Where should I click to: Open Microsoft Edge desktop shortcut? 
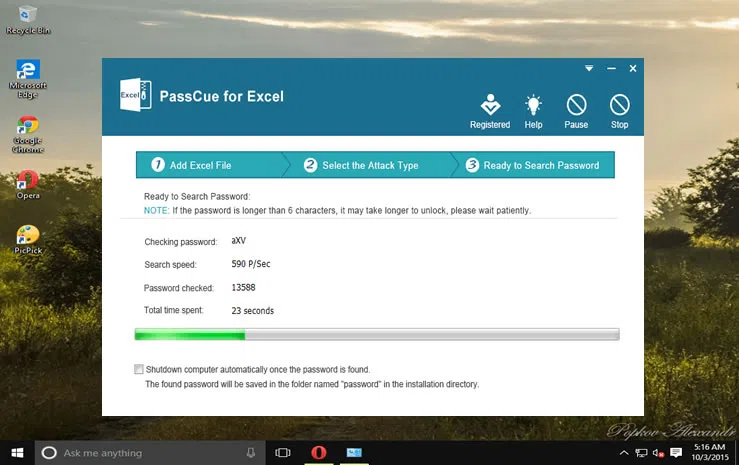tap(27, 79)
